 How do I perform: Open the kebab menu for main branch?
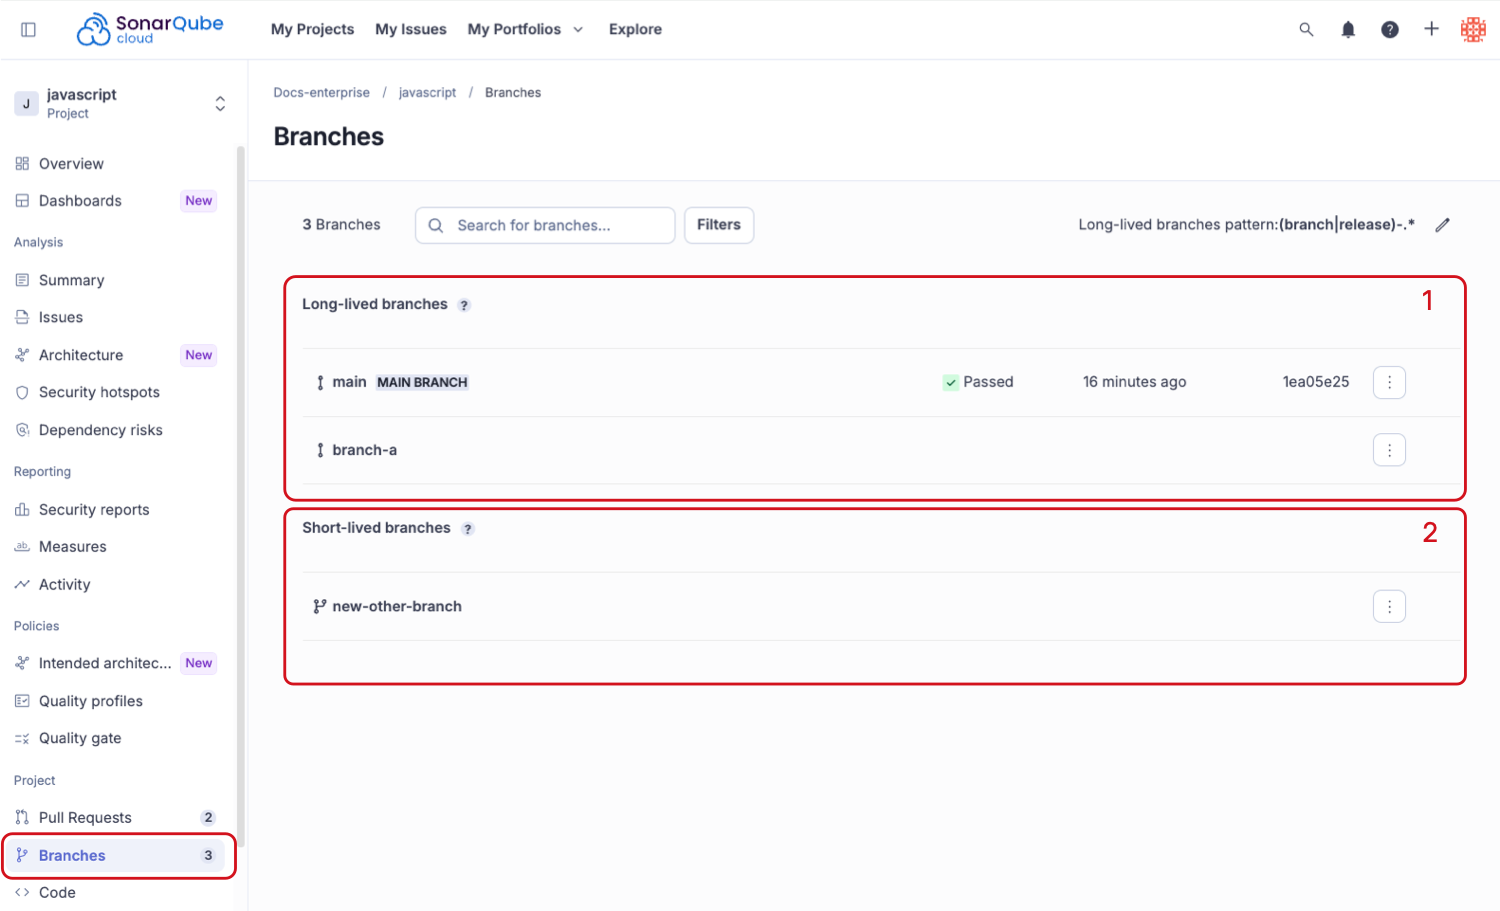coord(1389,381)
